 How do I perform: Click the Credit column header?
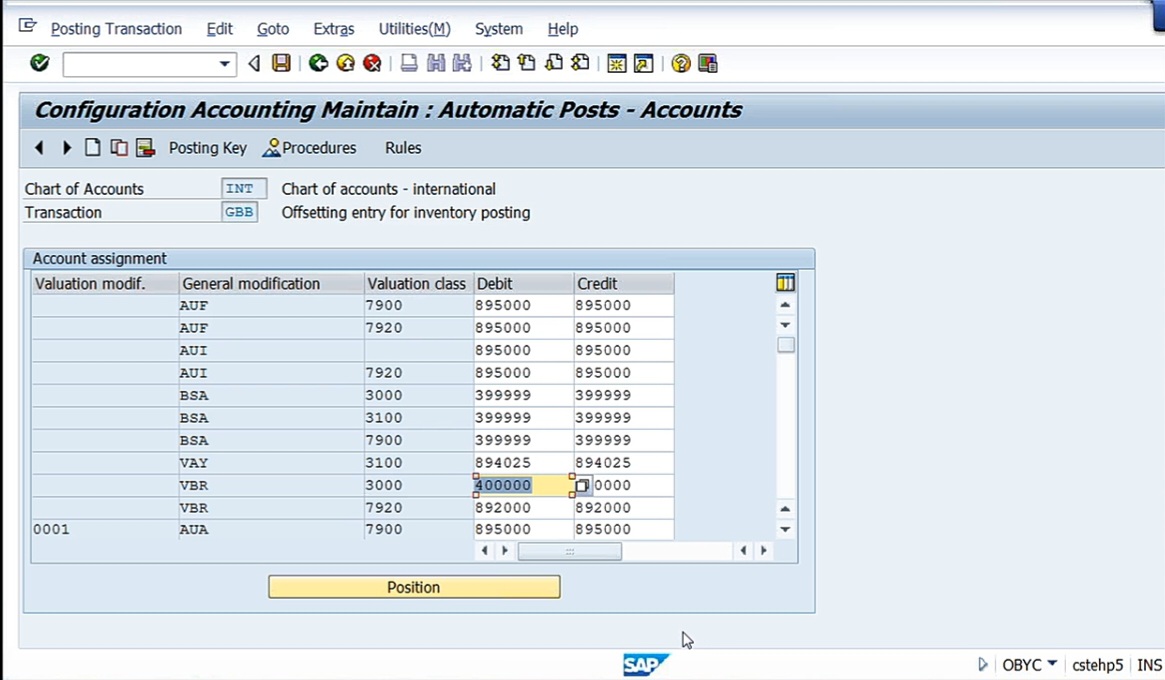624,283
